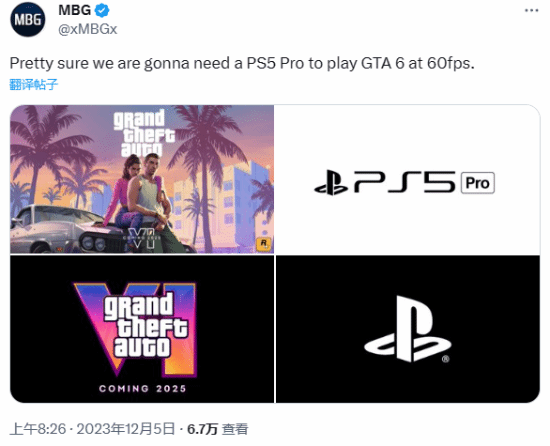The image size is (550, 446).
Task: Open the @xMBGx handle link
Action: (88, 29)
